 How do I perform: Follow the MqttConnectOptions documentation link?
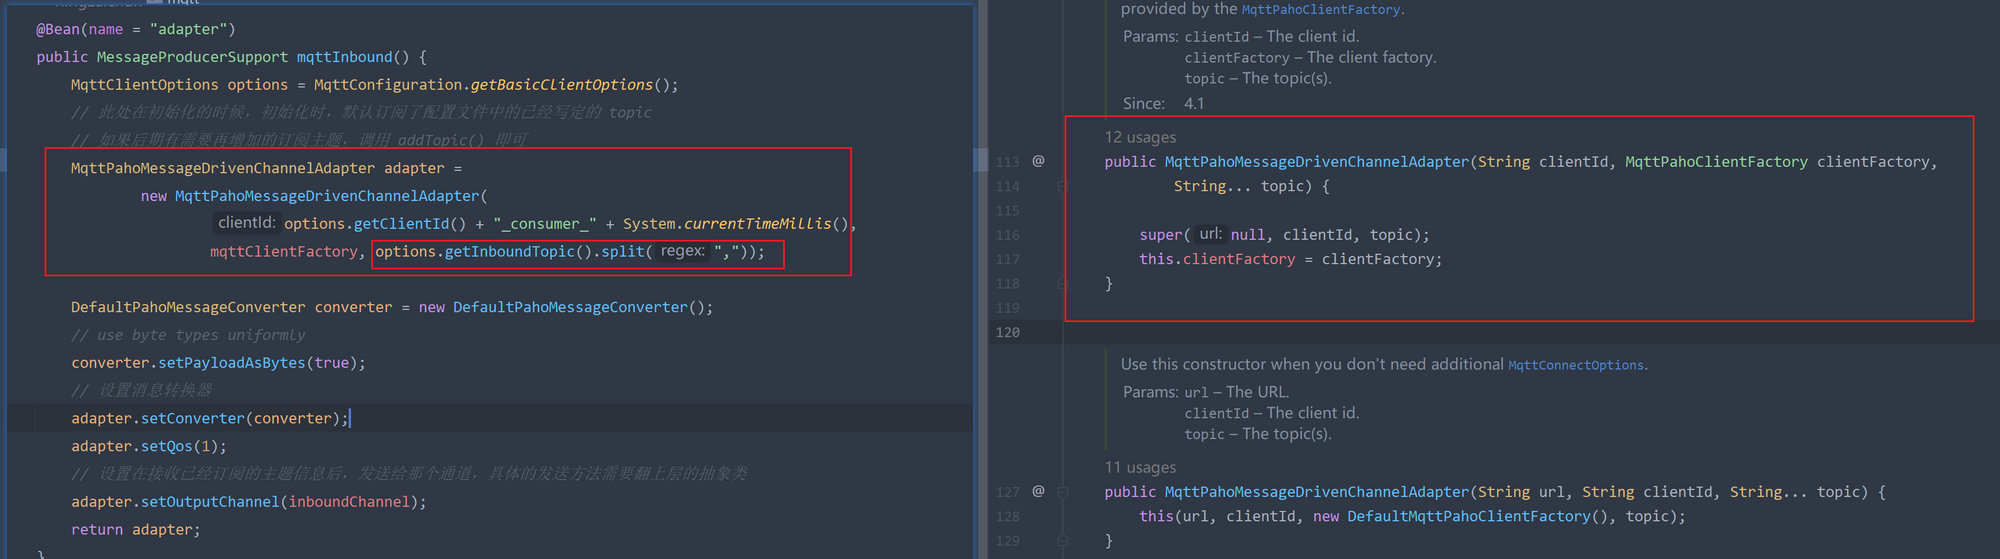coord(1575,365)
